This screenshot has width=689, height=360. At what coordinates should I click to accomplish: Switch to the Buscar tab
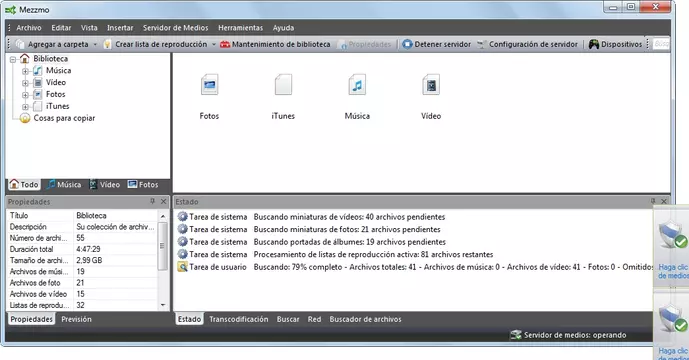[x=288, y=319]
